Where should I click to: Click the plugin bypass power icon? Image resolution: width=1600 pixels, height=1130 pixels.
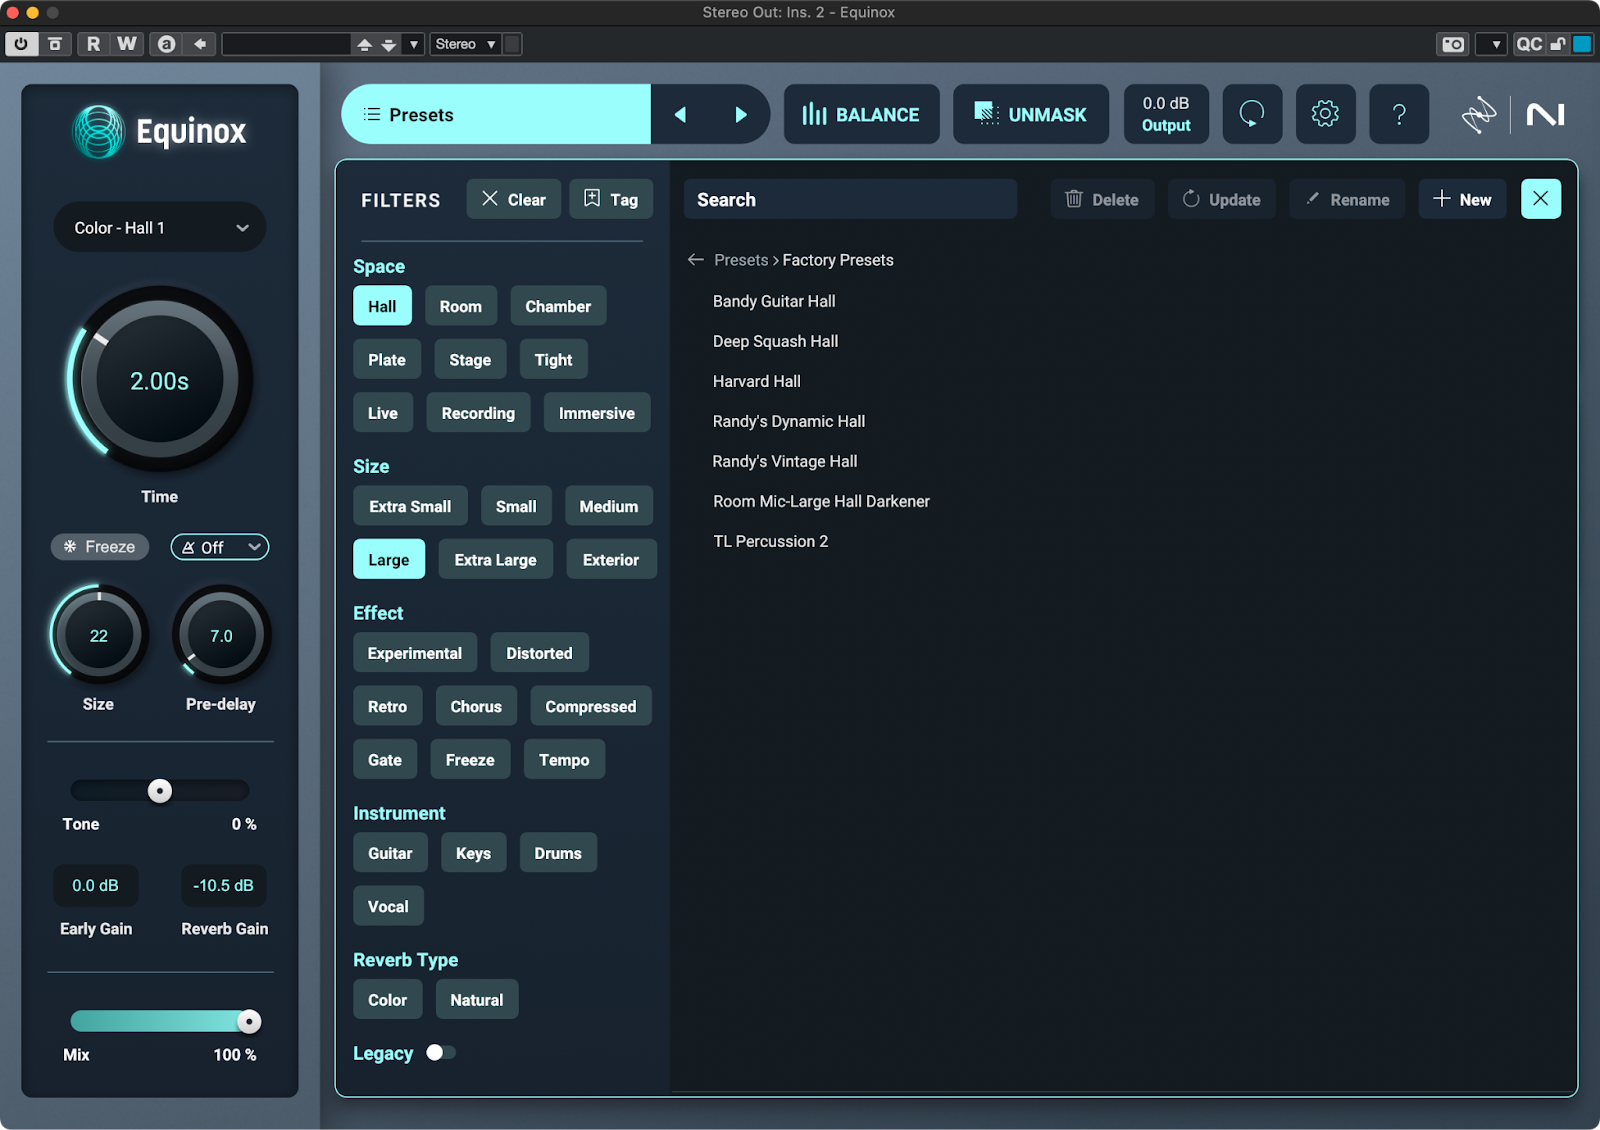[21, 44]
